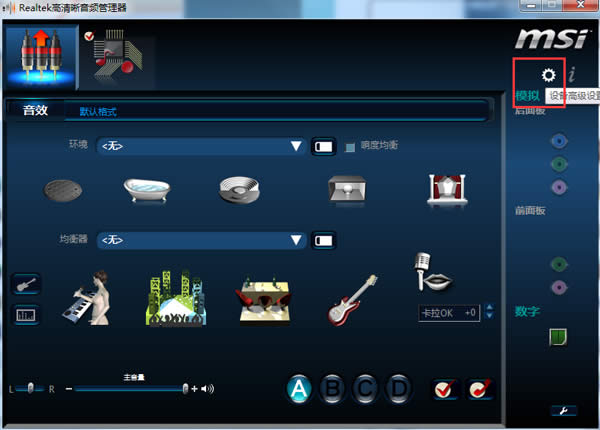Image resolution: width=600 pixels, height=430 pixels.
Task: Open the information 'i' icon
Action: pos(572,74)
